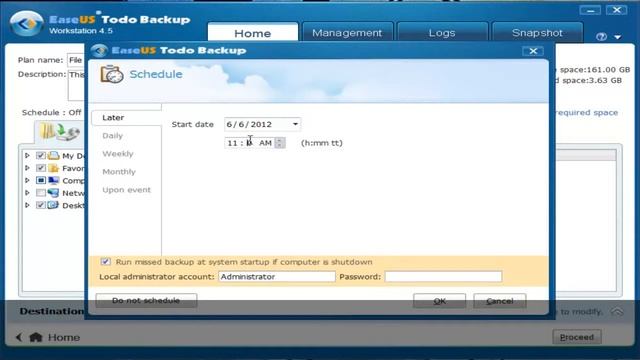This screenshot has width=640, height=360.
Task: Toggle the Network checkbox
Action: (x=40, y=193)
